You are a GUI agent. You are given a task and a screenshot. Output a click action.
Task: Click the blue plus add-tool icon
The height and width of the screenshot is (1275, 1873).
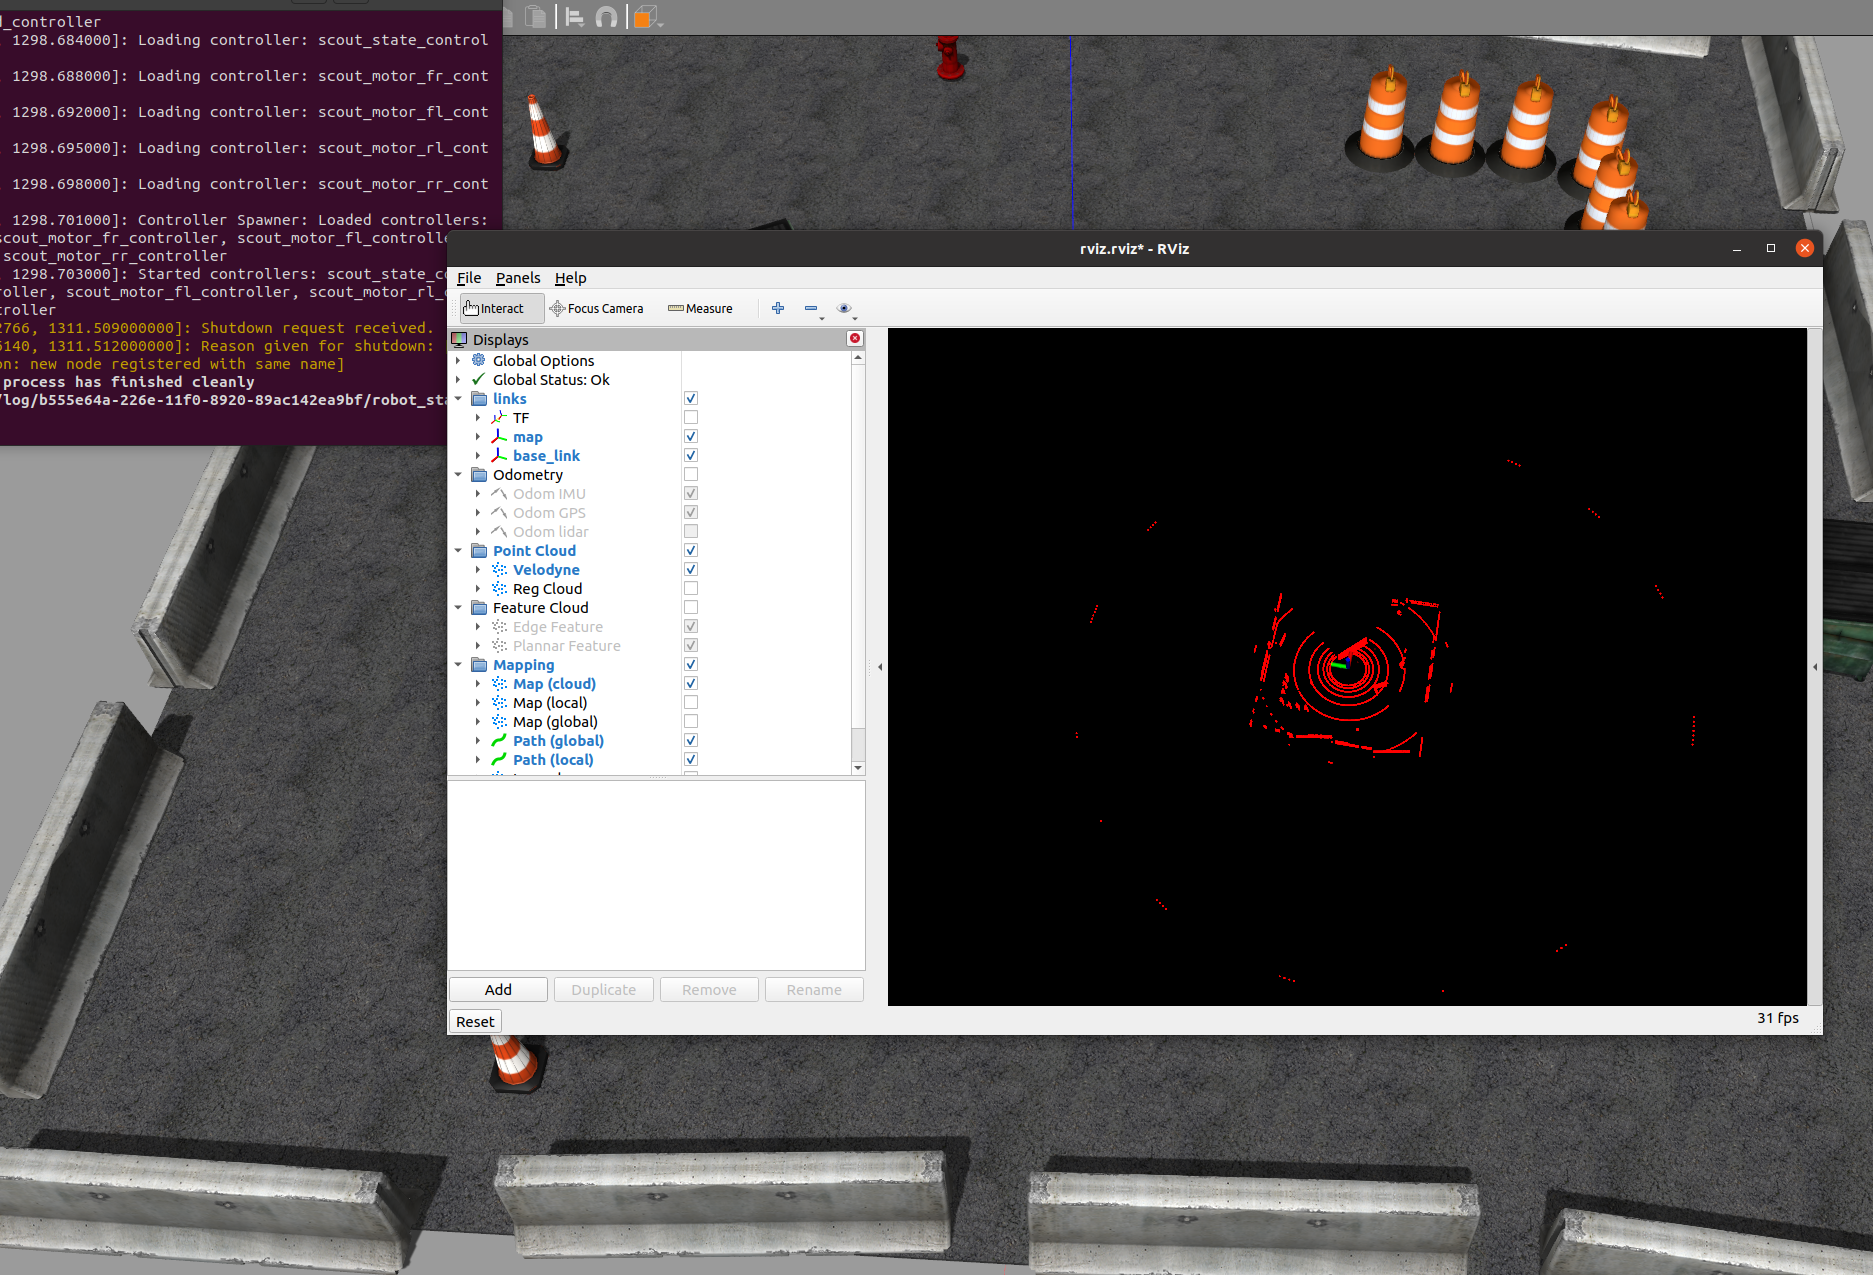[x=778, y=308]
